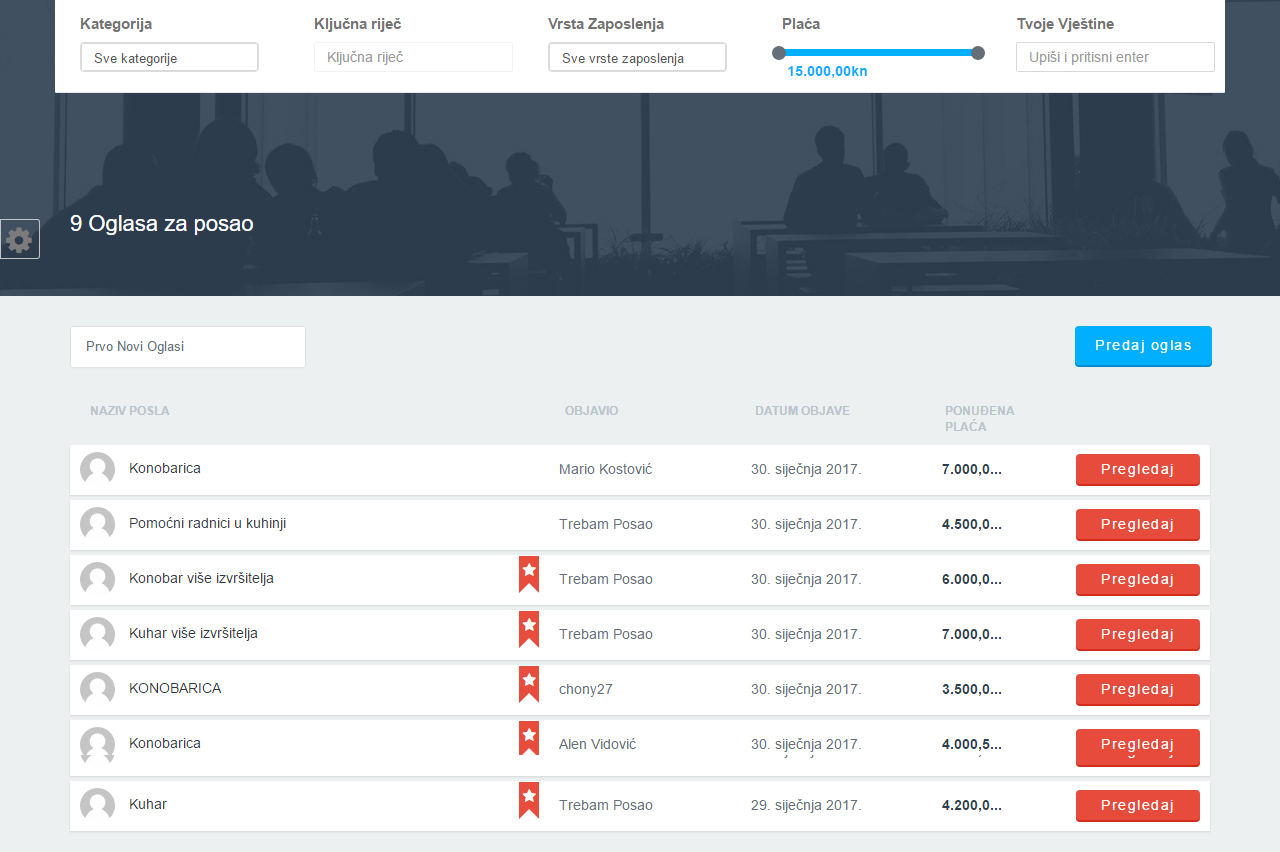Image resolution: width=1280 pixels, height=852 pixels.
Task: Open the Pomoćni radnici u kuhinji listing
Action: pyautogui.click(x=207, y=523)
